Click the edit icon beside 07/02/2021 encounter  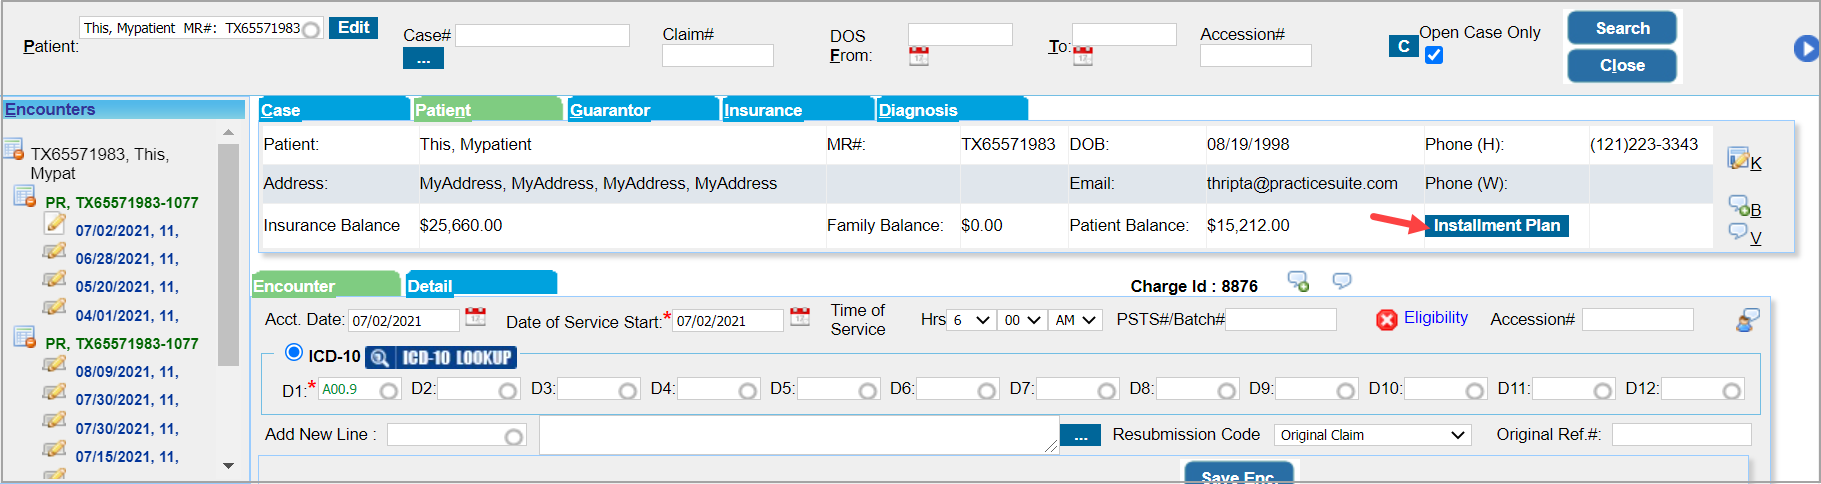click(55, 223)
